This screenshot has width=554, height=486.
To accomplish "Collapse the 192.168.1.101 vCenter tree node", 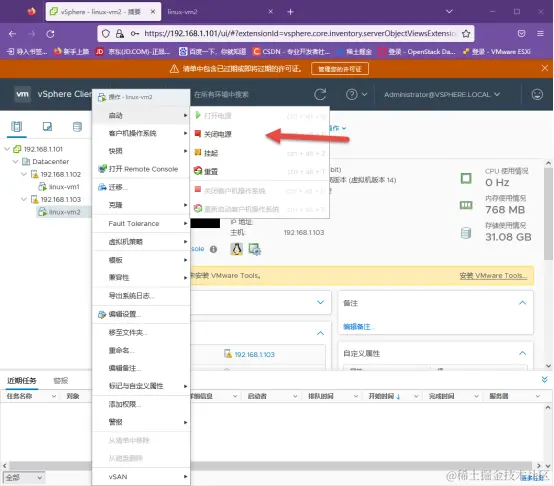I will (7, 149).
